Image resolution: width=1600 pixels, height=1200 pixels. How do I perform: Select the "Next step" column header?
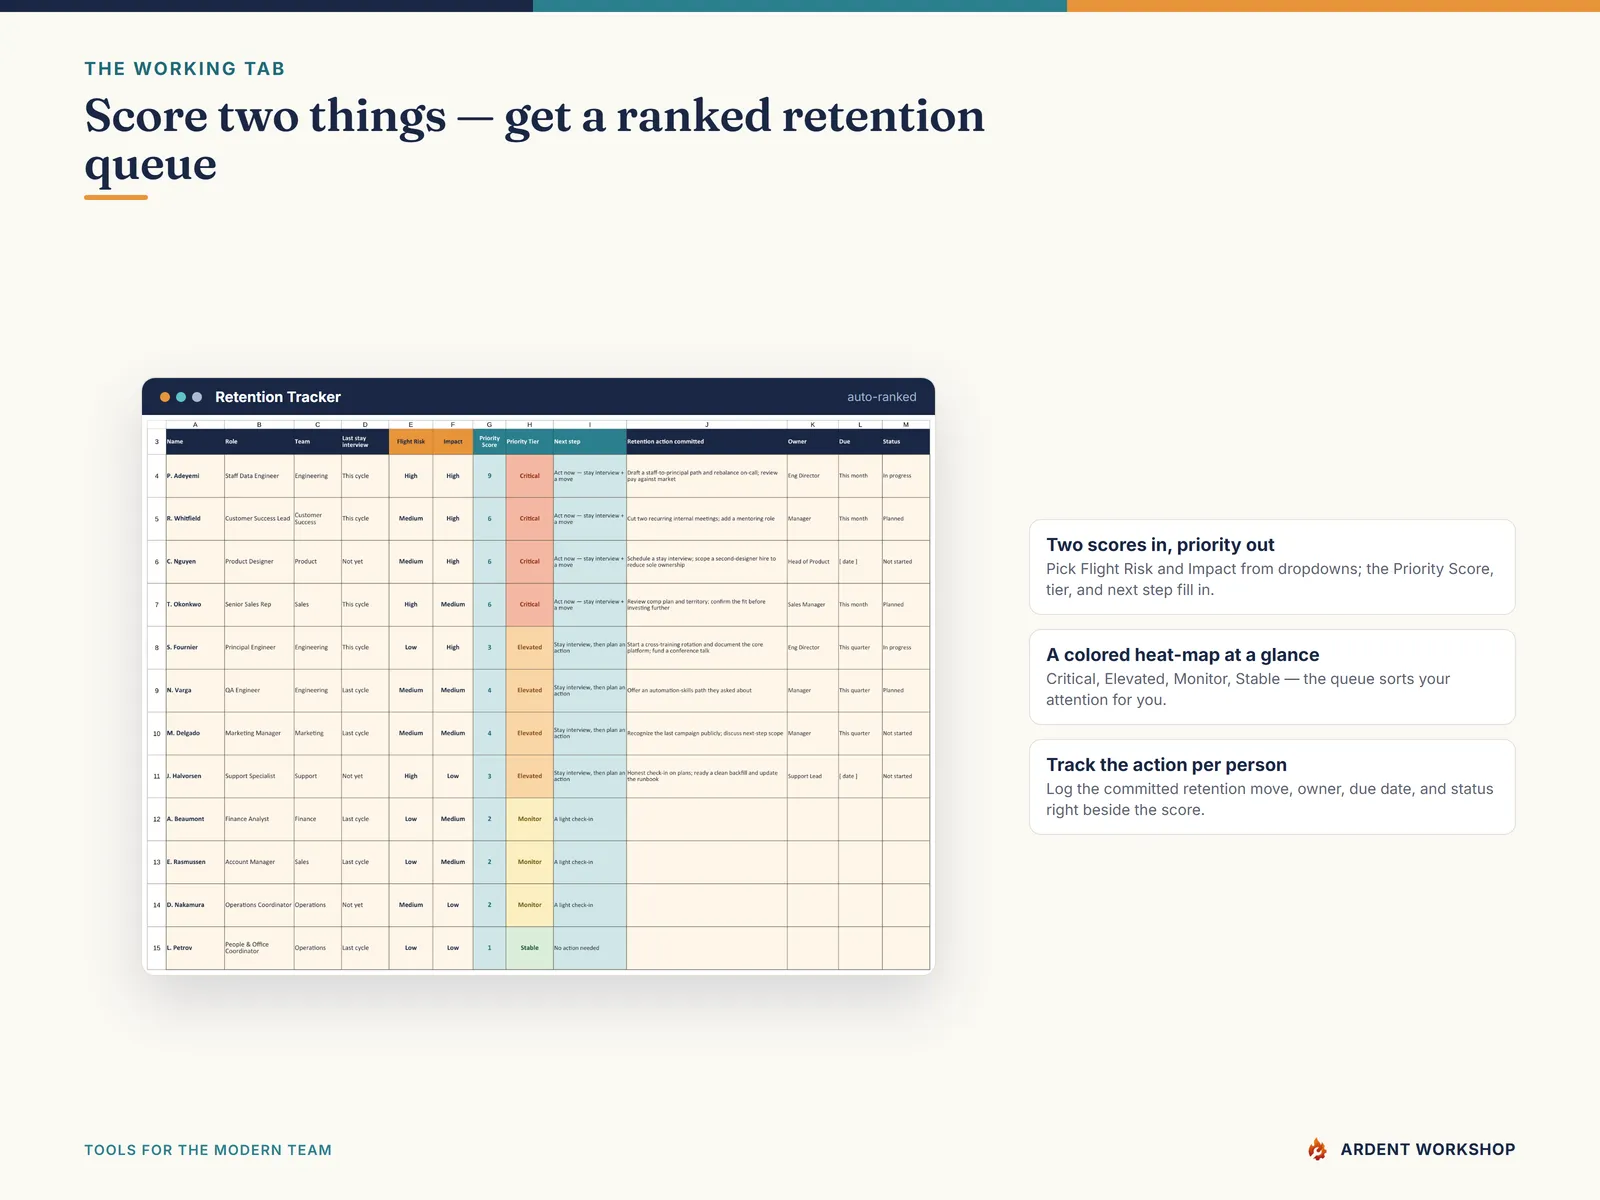590,441
